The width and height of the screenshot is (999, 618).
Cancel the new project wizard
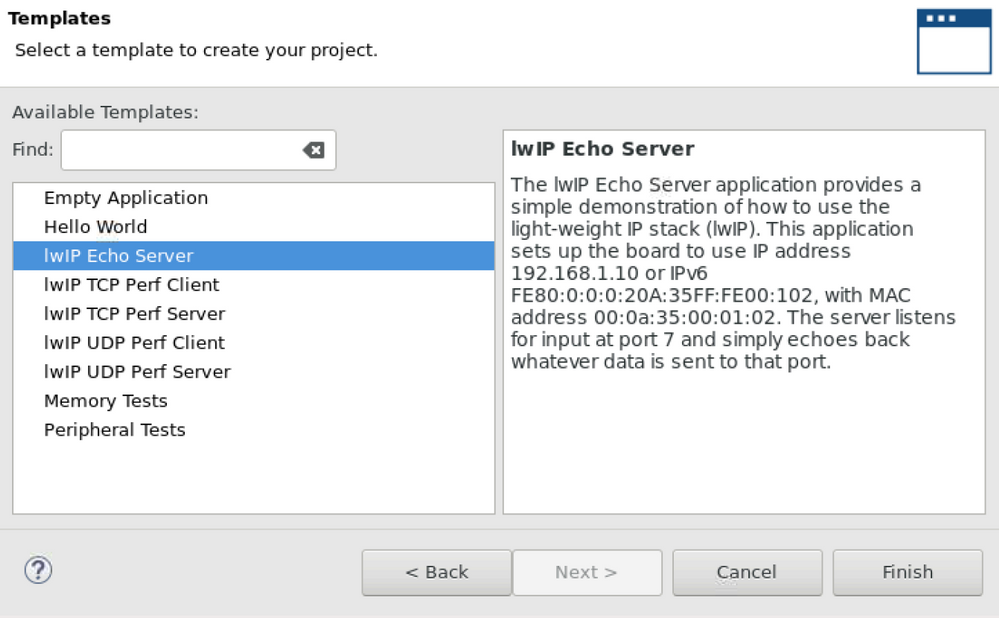(x=747, y=572)
